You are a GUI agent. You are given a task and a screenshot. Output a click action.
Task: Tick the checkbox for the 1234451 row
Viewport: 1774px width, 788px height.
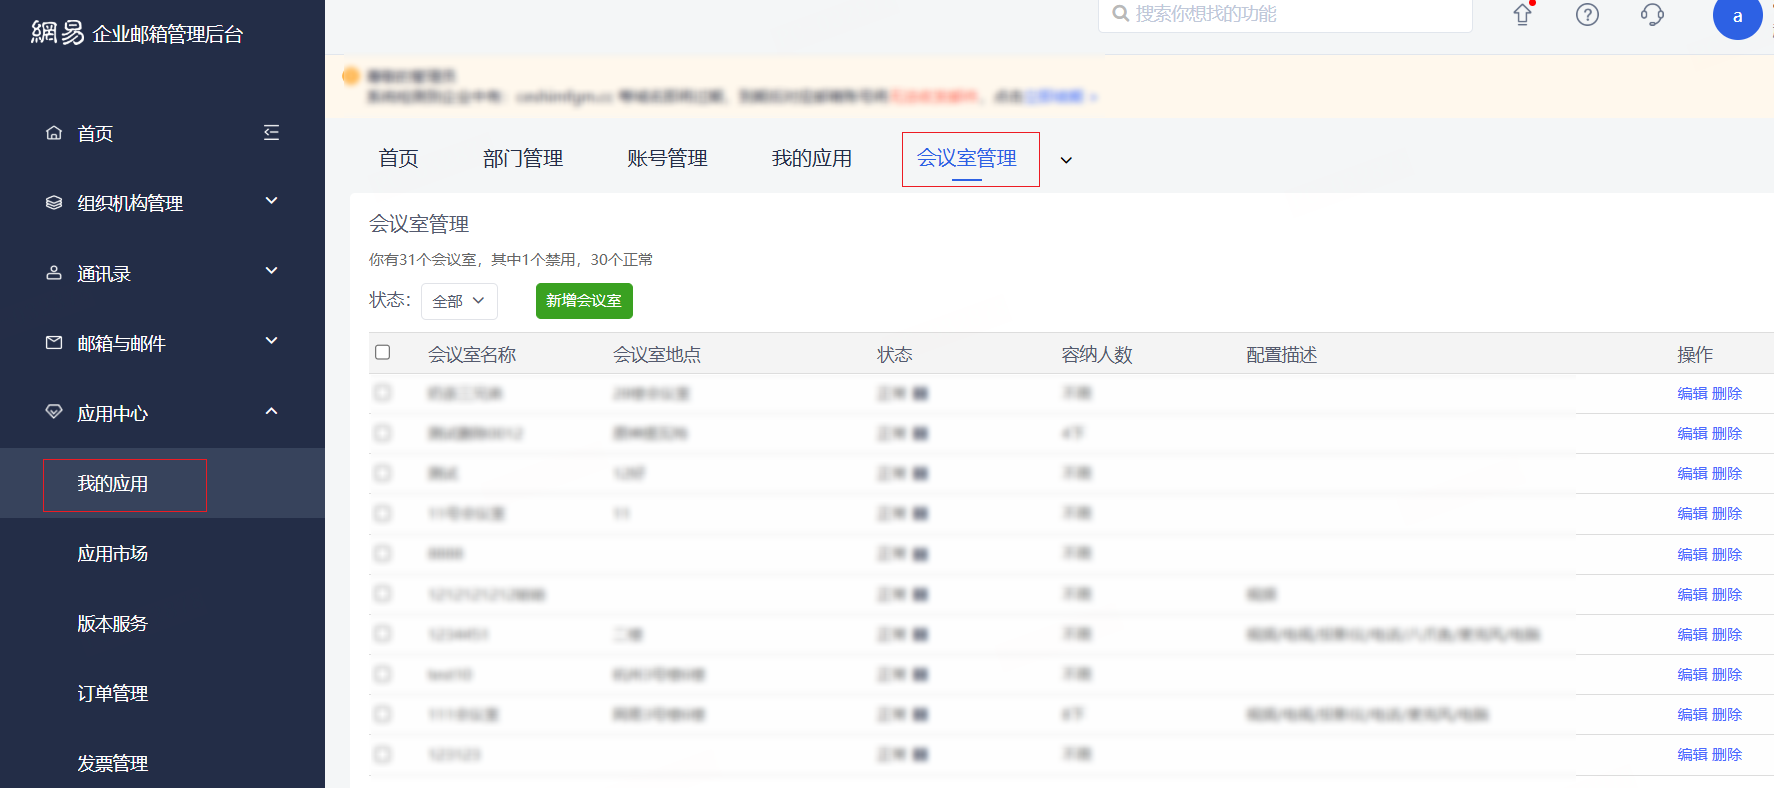[382, 634]
